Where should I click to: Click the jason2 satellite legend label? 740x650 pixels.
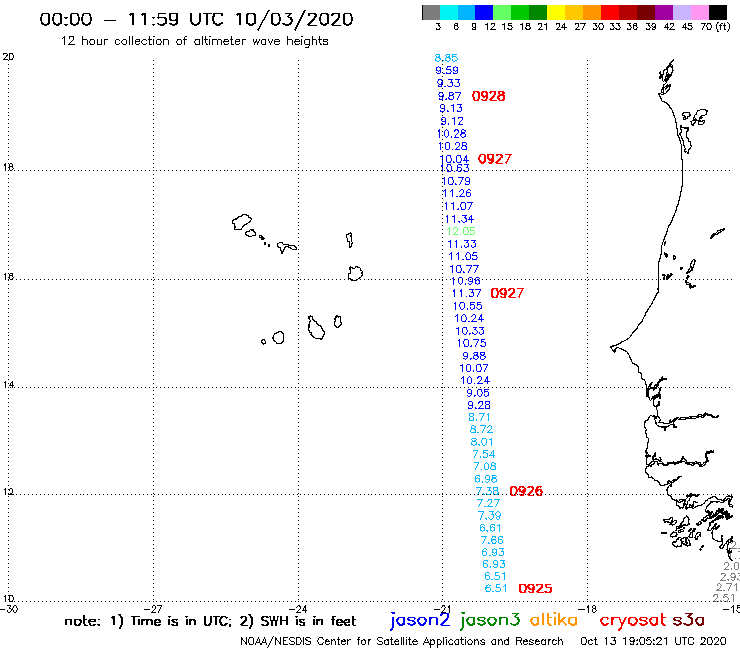(420, 620)
